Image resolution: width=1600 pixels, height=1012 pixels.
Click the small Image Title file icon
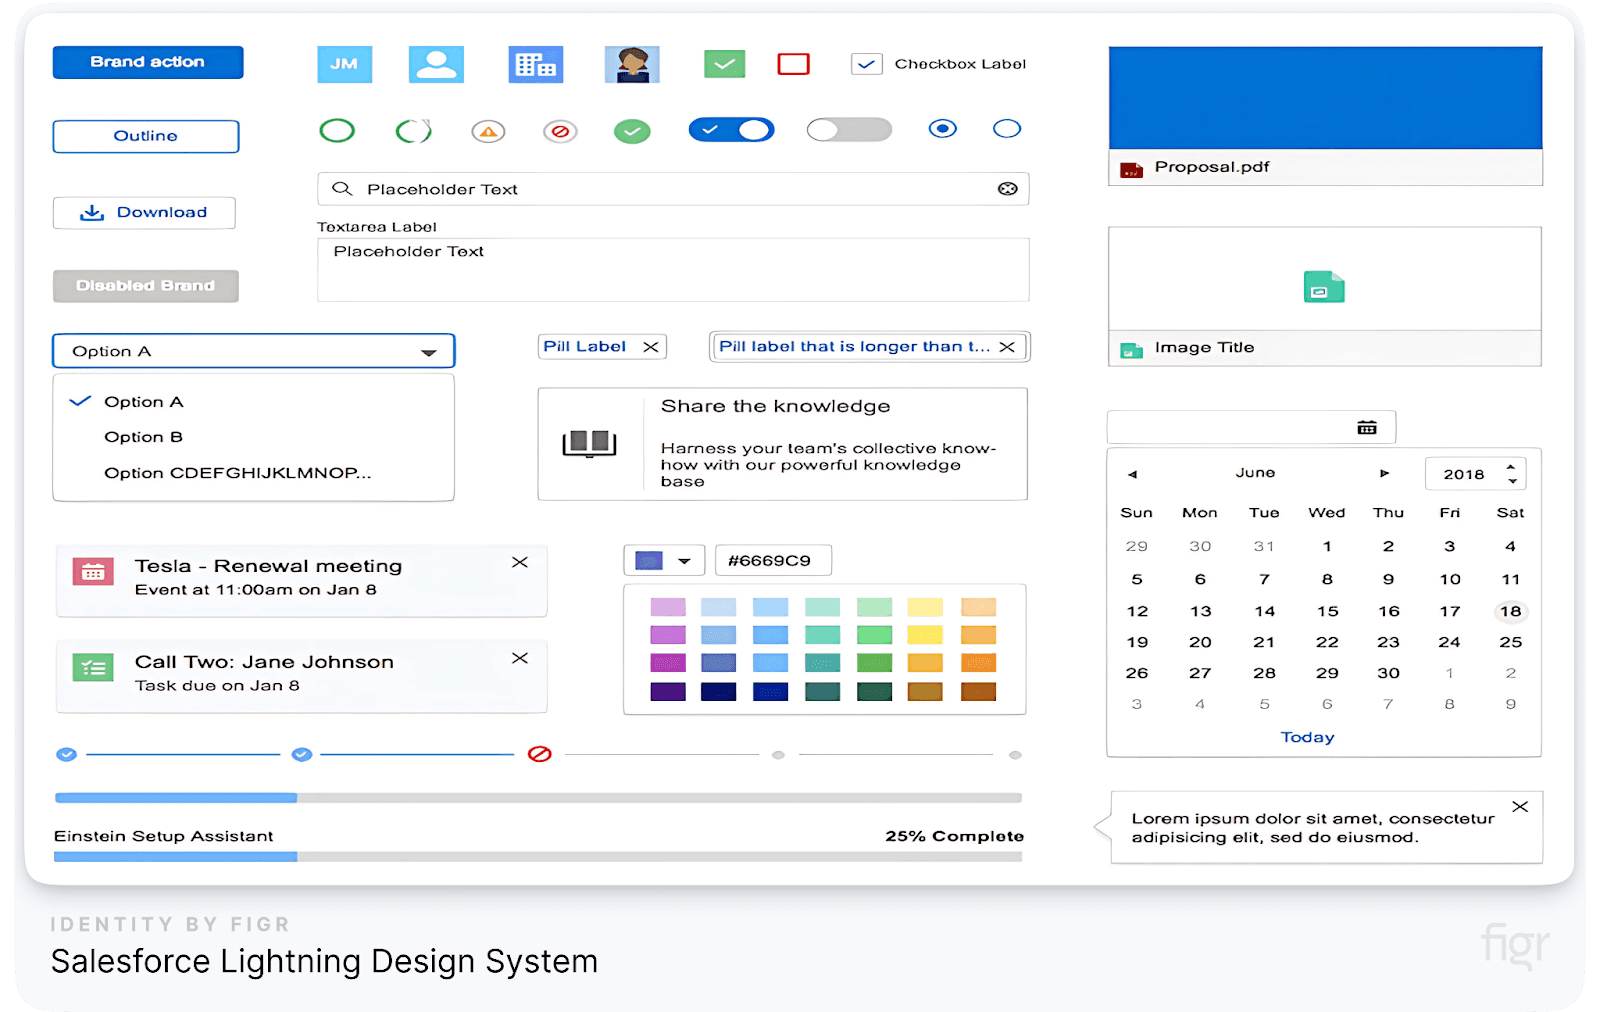pyautogui.click(x=1131, y=349)
